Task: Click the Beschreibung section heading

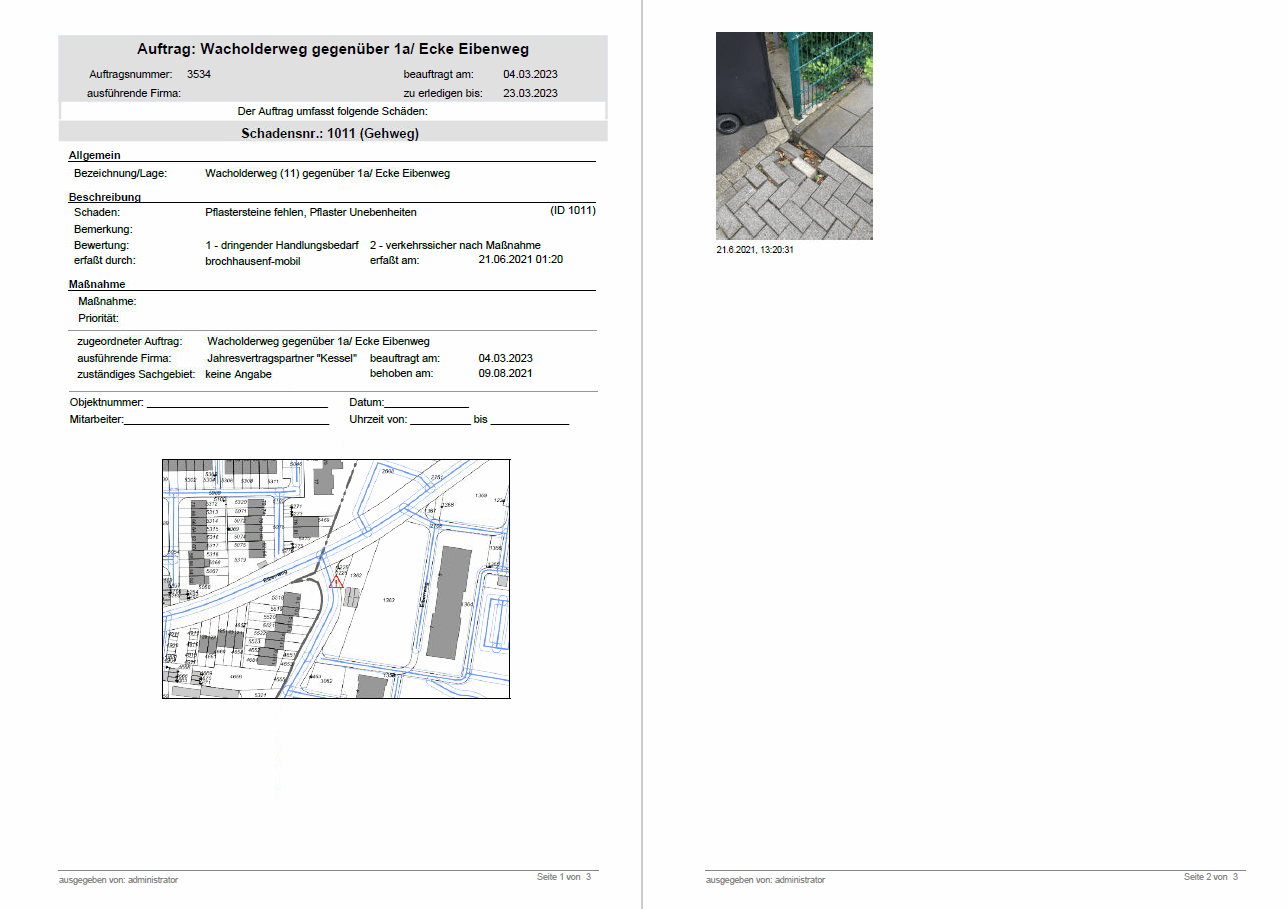Action: tap(105, 197)
